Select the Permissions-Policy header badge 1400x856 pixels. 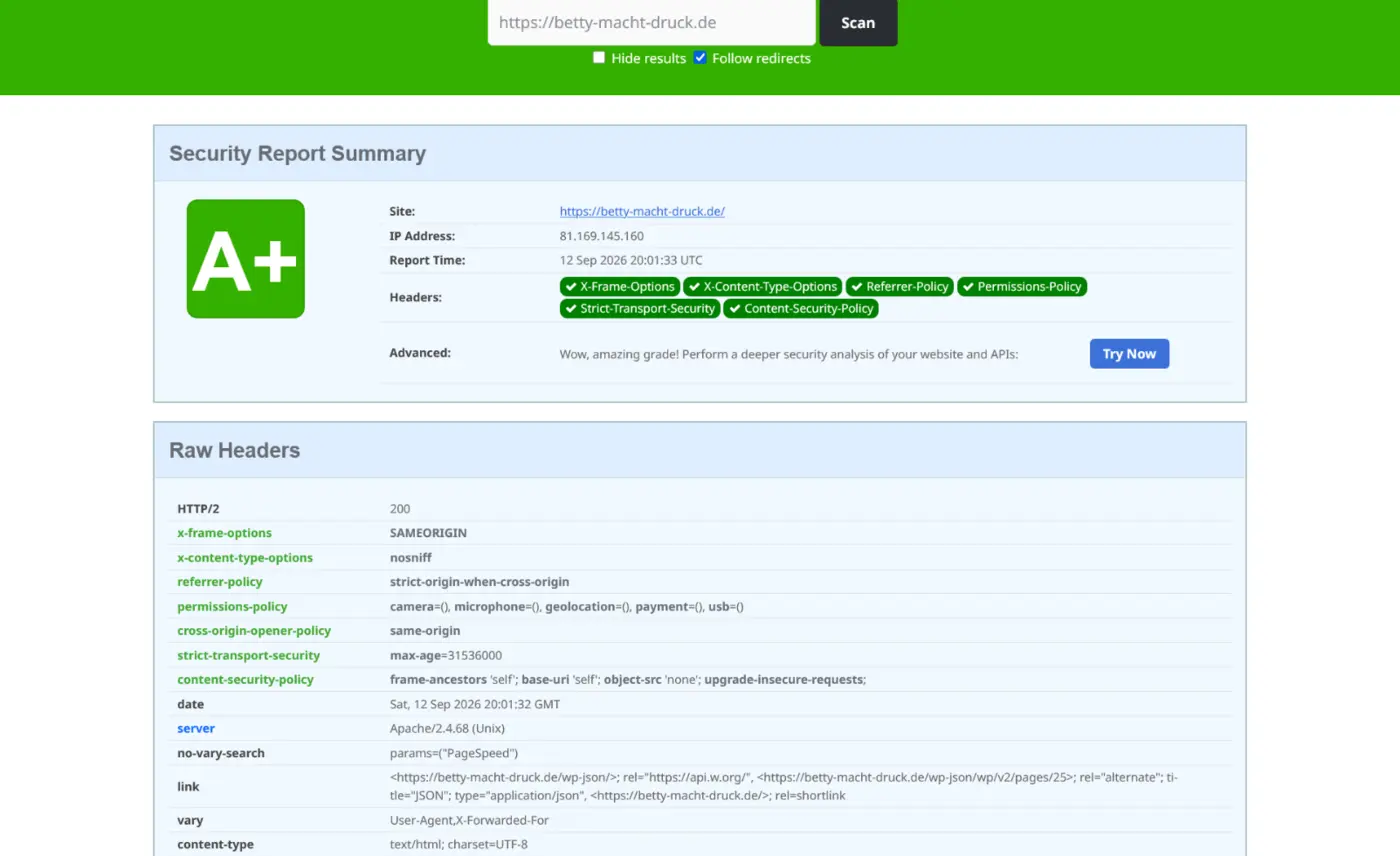1022,286
